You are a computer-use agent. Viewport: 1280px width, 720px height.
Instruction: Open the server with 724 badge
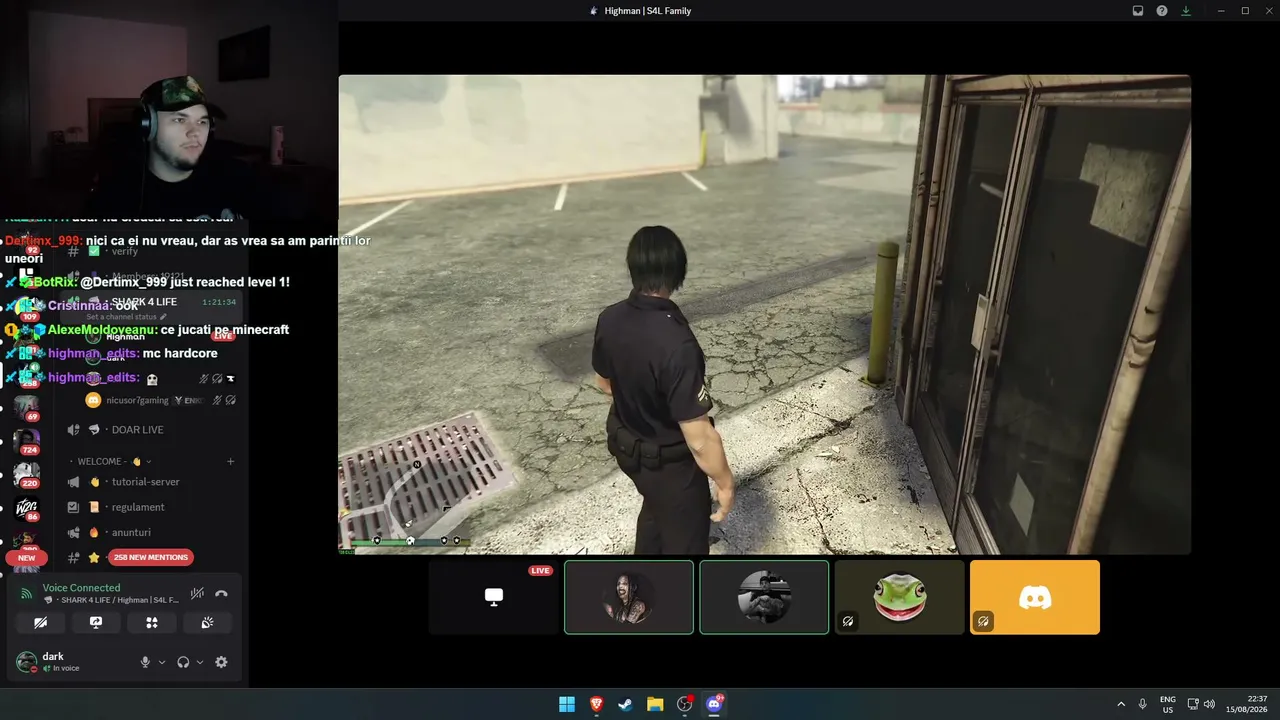(x=26, y=441)
